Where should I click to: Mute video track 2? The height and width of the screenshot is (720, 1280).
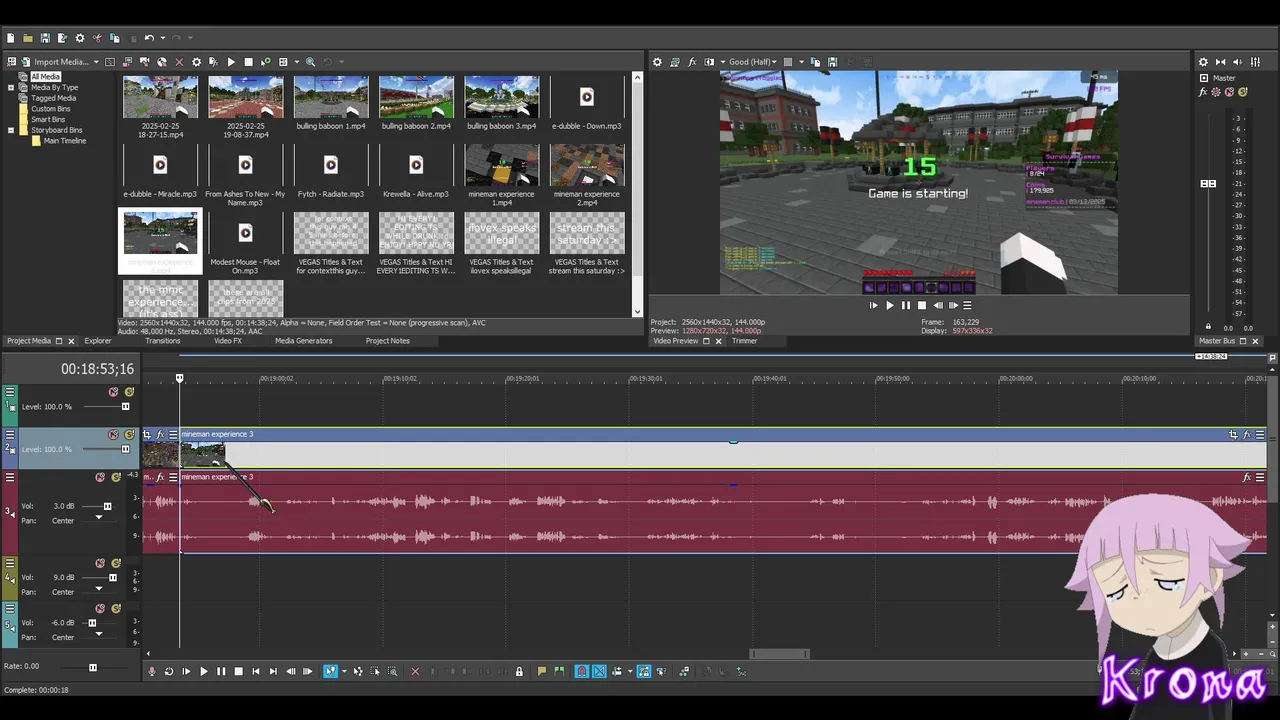[113, 435]
